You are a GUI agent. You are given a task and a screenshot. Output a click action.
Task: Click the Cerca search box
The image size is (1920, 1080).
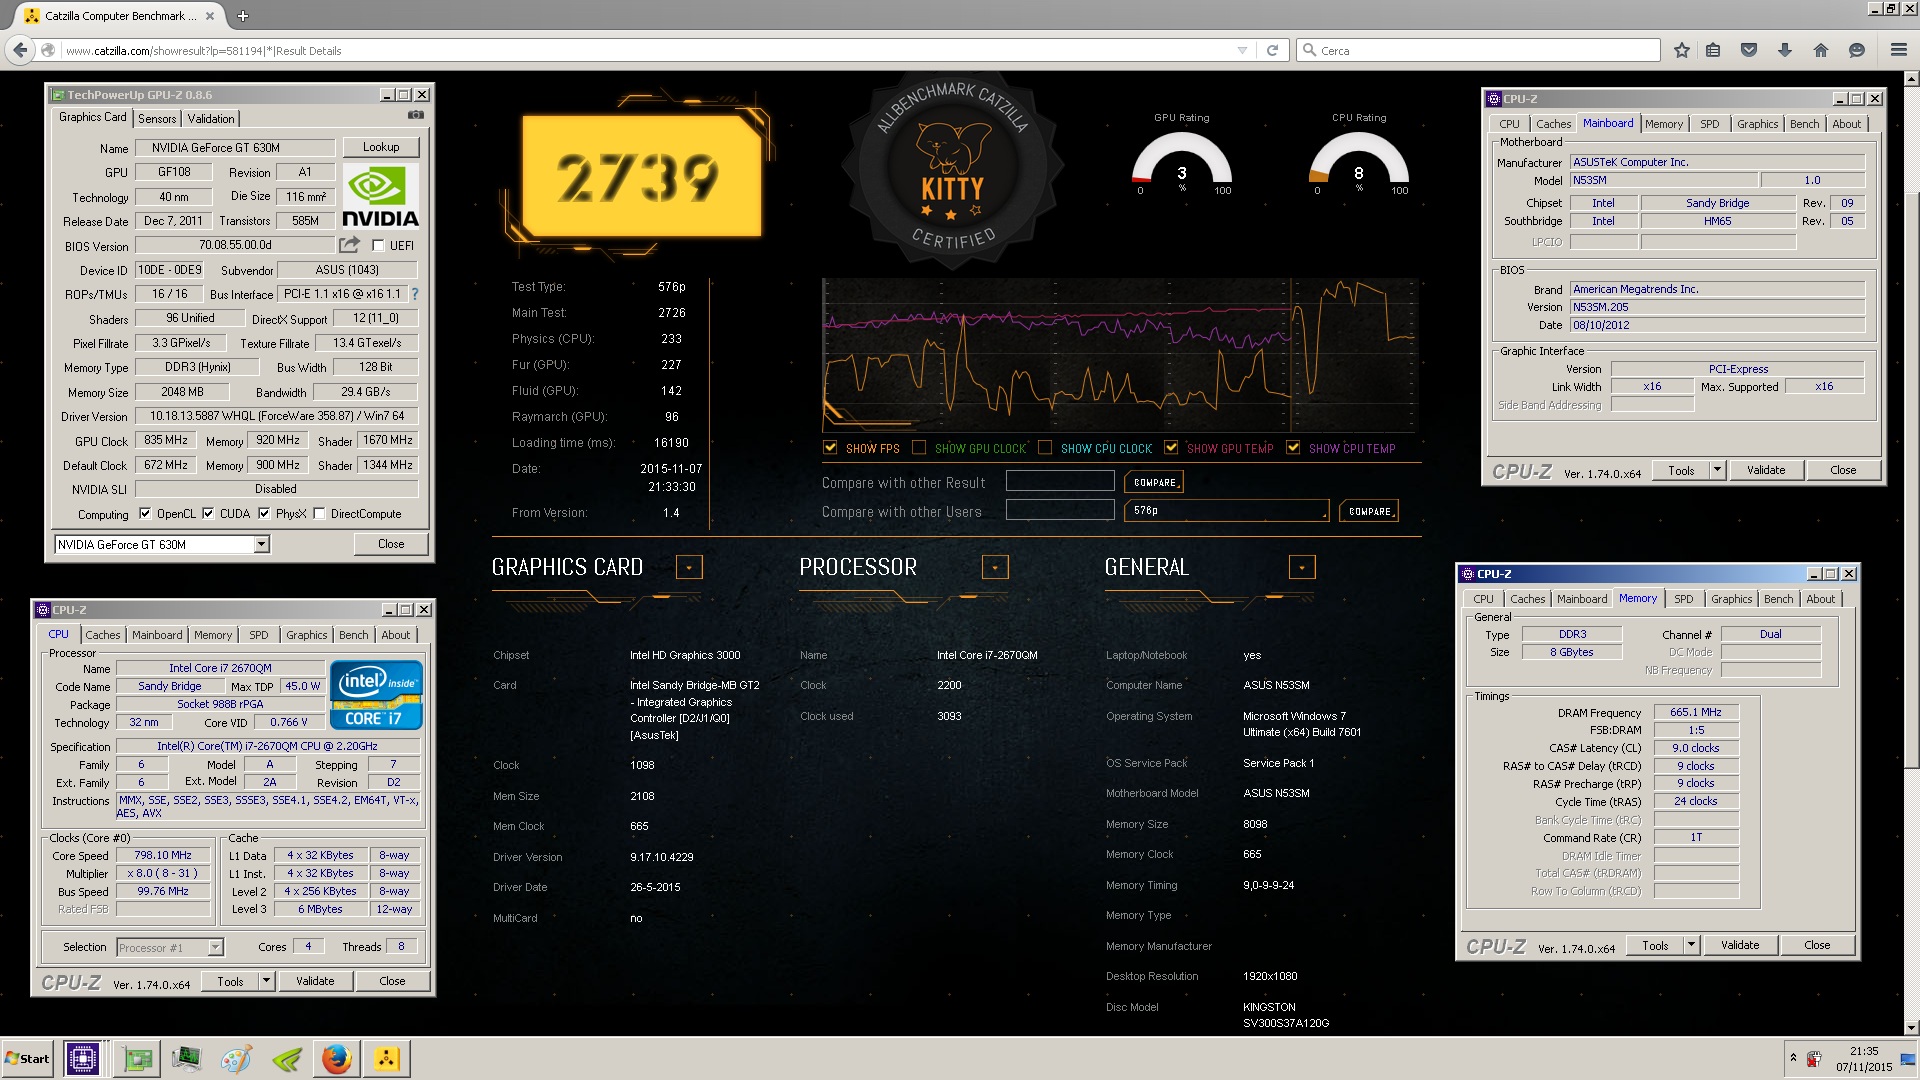pos(1479,50)
